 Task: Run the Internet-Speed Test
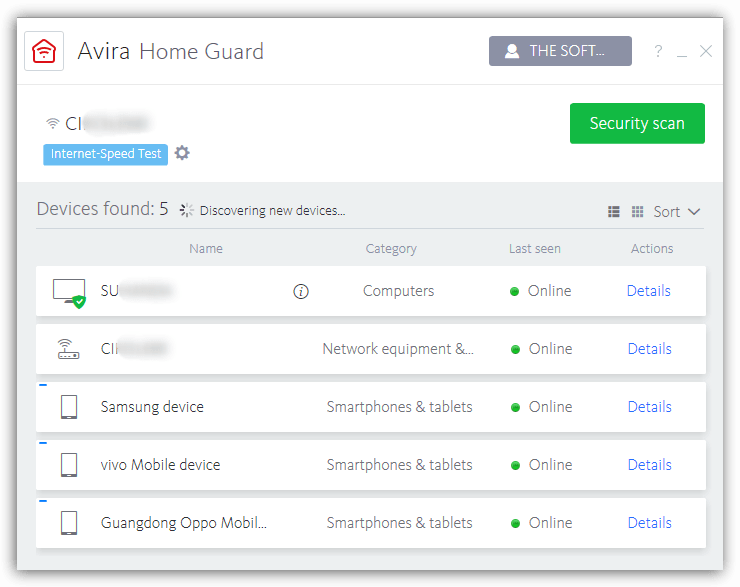[x=105, y=154]
